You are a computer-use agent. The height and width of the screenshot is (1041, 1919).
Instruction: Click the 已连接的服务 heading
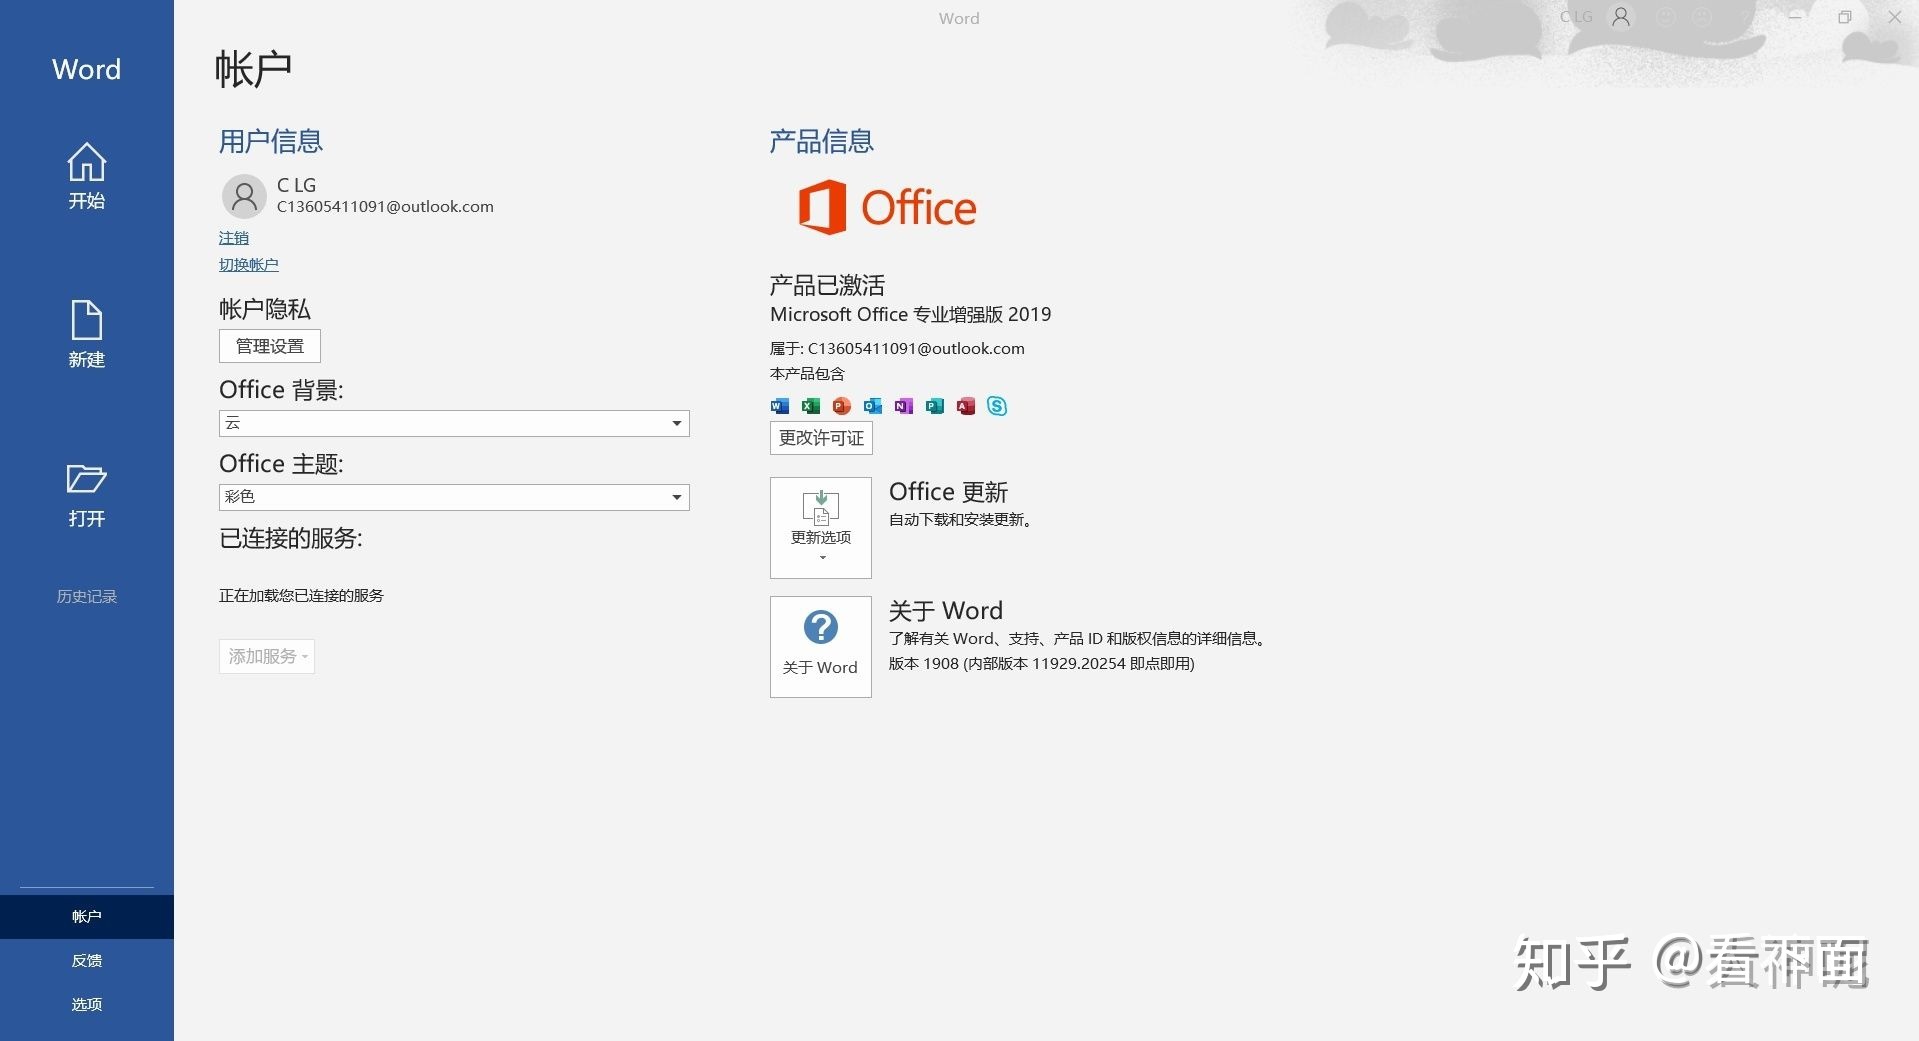click(291, 538)
